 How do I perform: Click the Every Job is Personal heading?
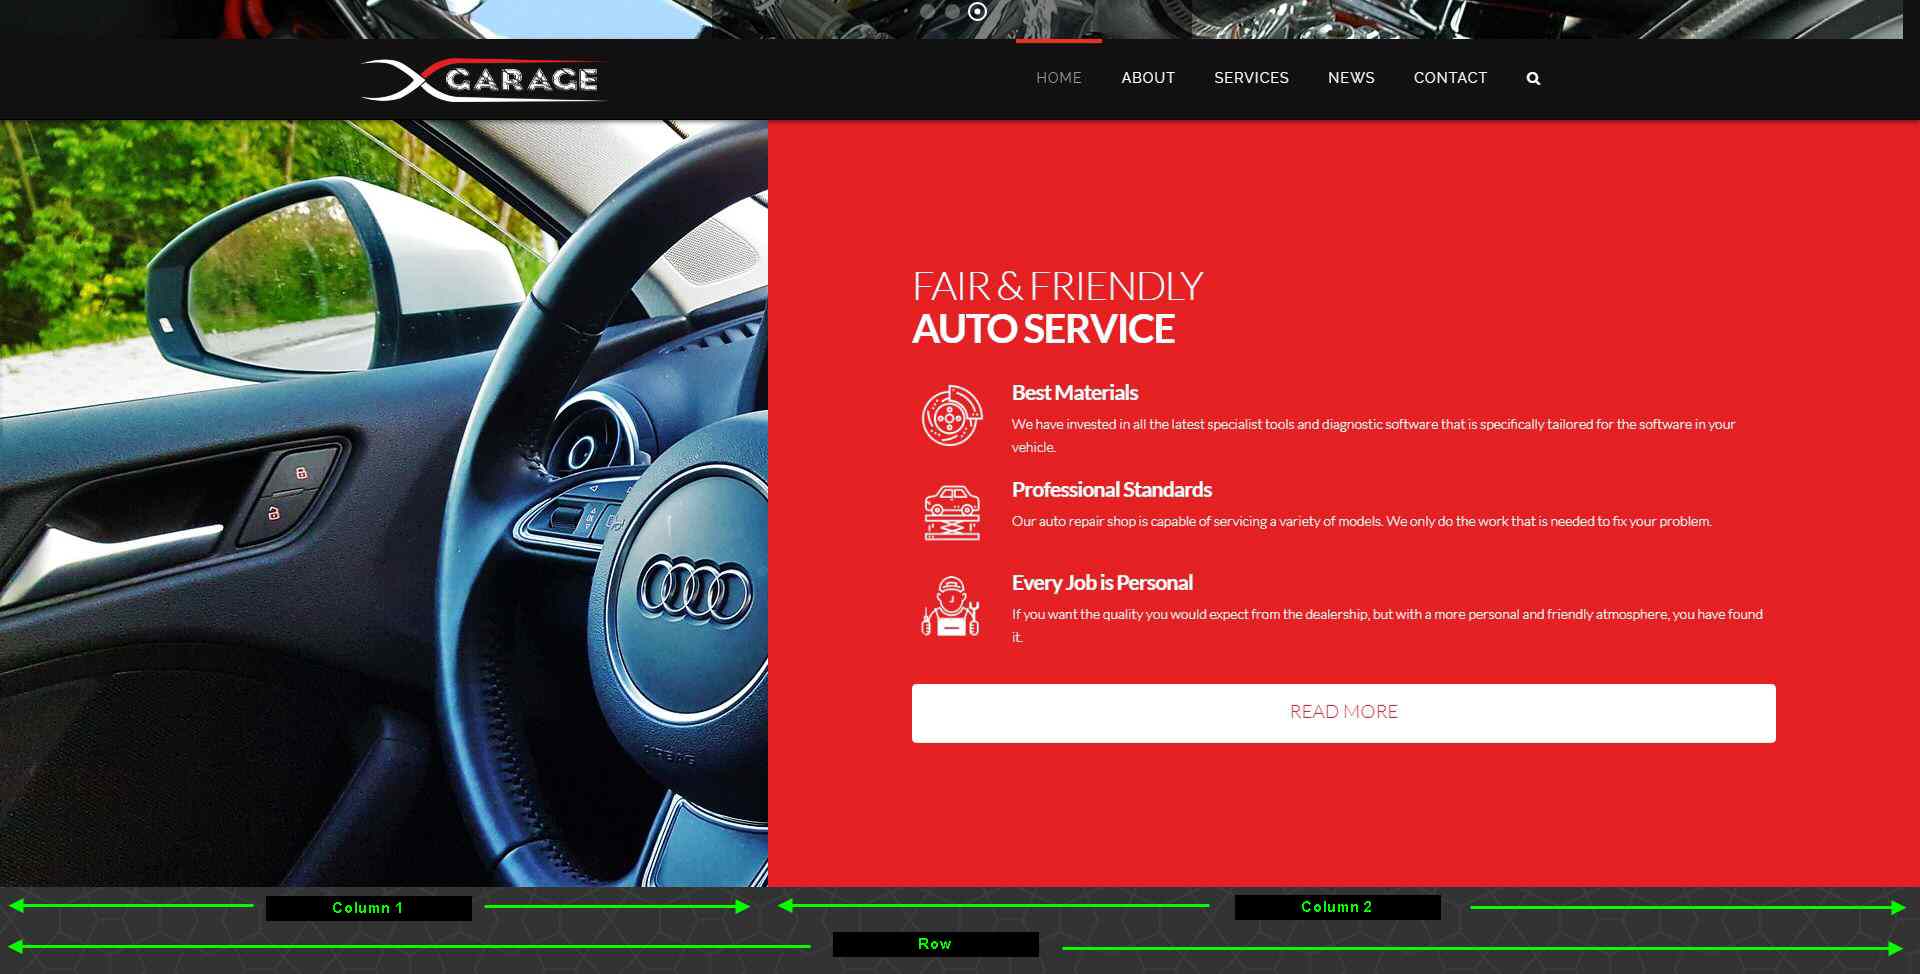[1102, 583]
